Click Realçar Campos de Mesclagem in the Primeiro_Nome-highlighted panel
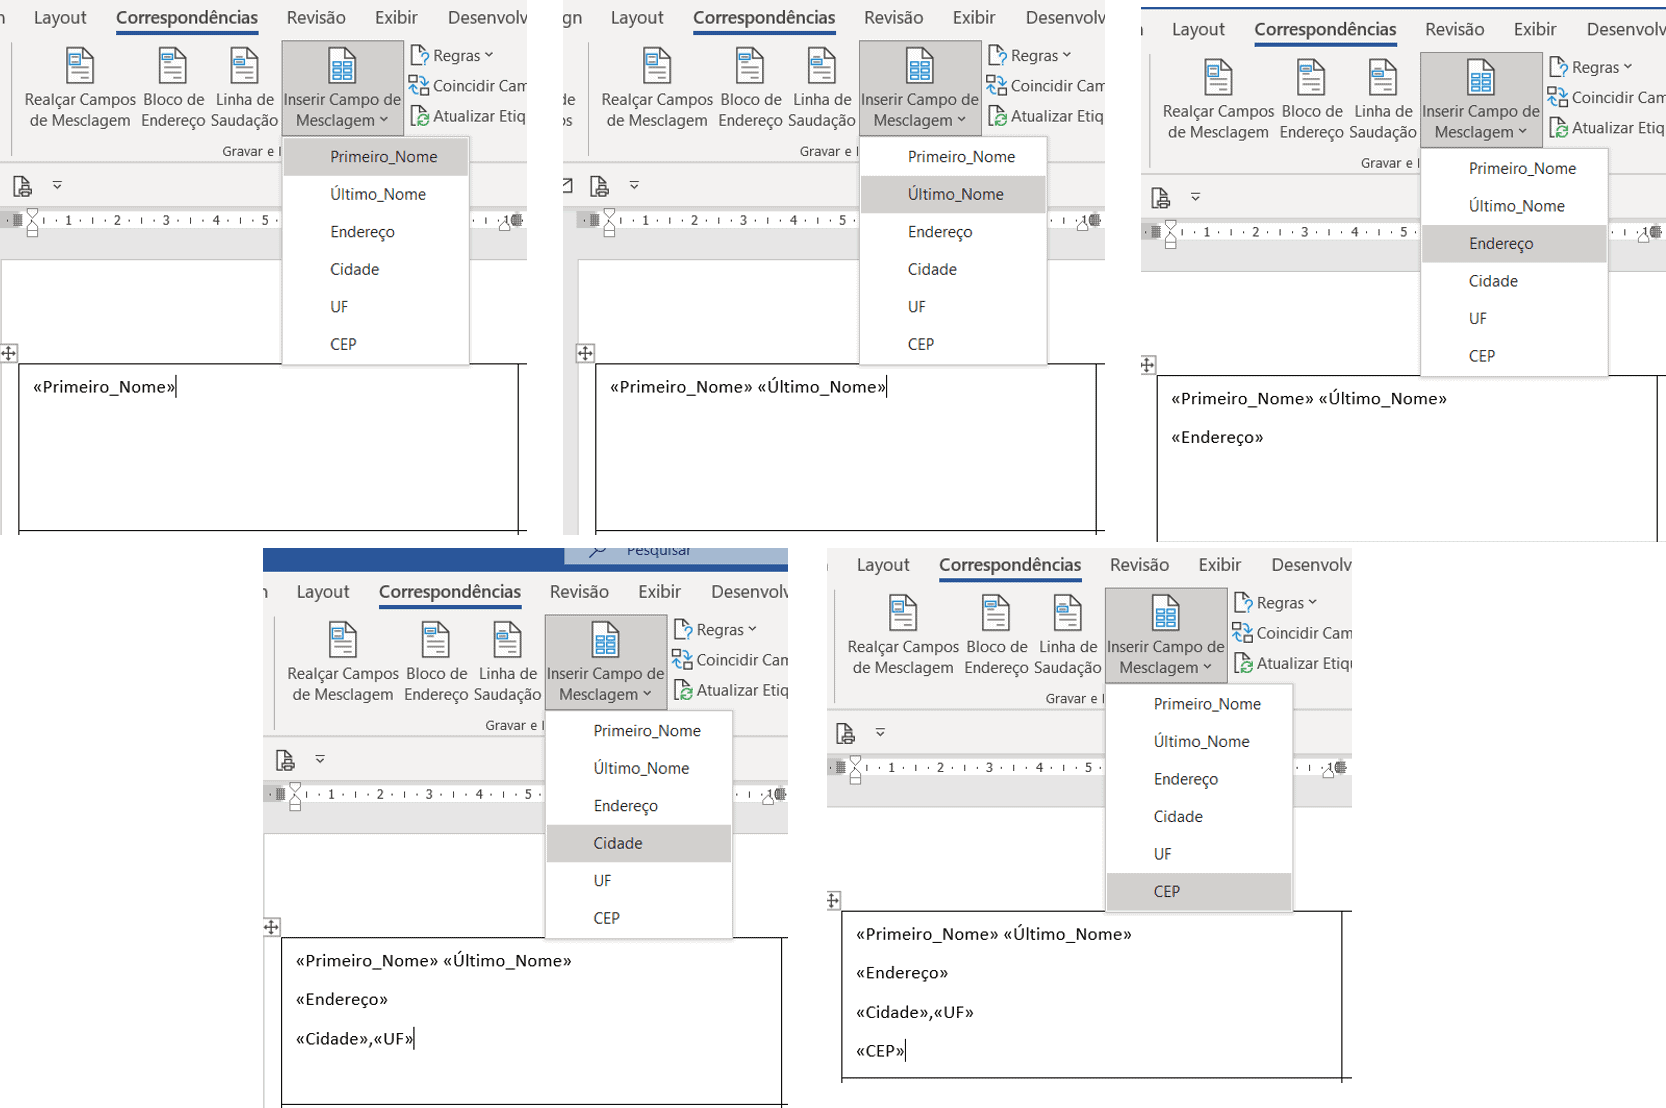Viewport: 1666px width, 1108px height. (x=79, y=88)
